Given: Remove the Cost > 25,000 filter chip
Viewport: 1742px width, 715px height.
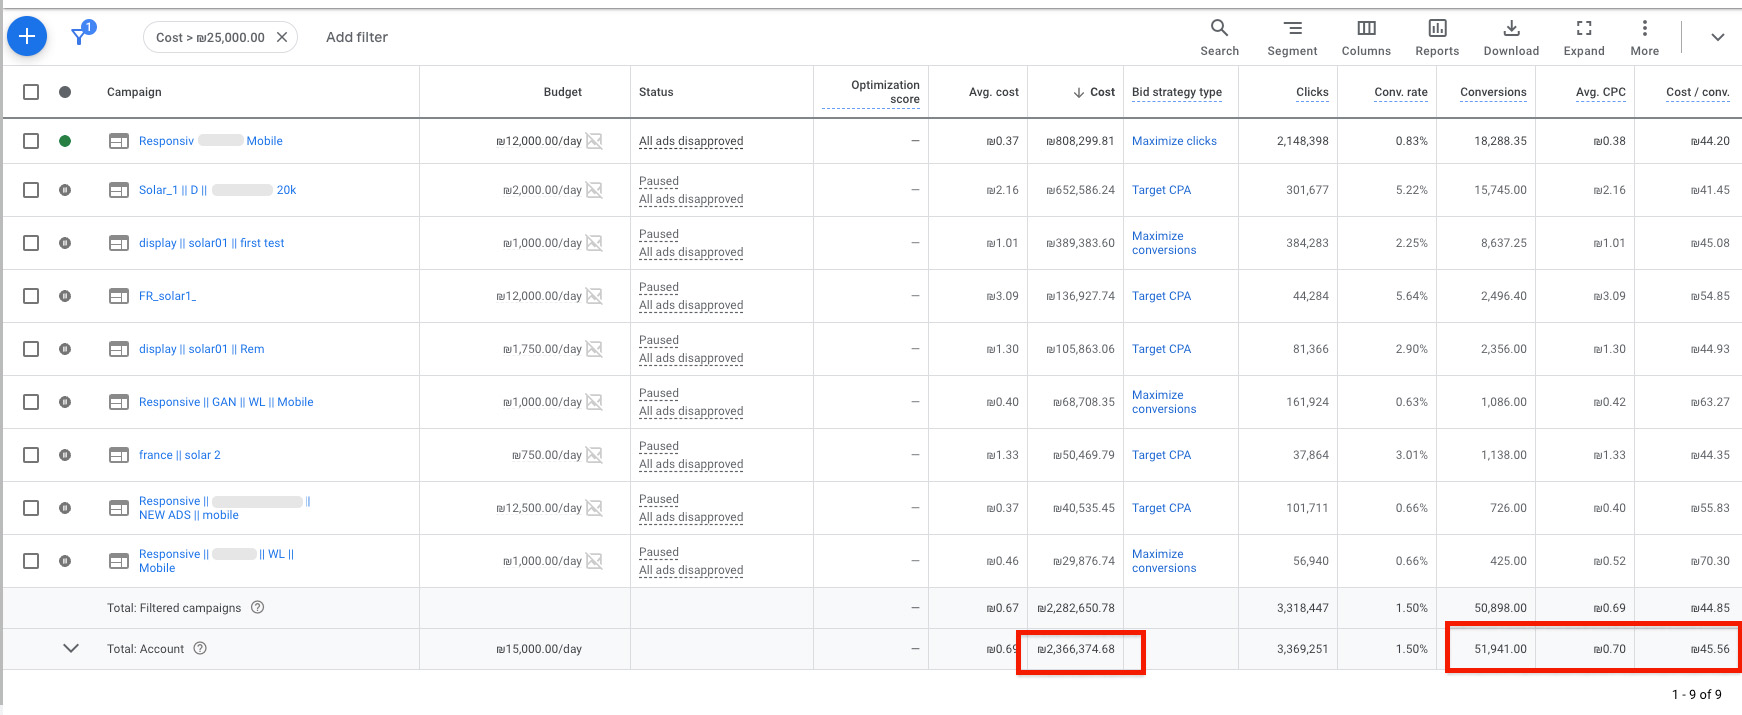Looking at the screenshot, I should (x=282, y=37).
